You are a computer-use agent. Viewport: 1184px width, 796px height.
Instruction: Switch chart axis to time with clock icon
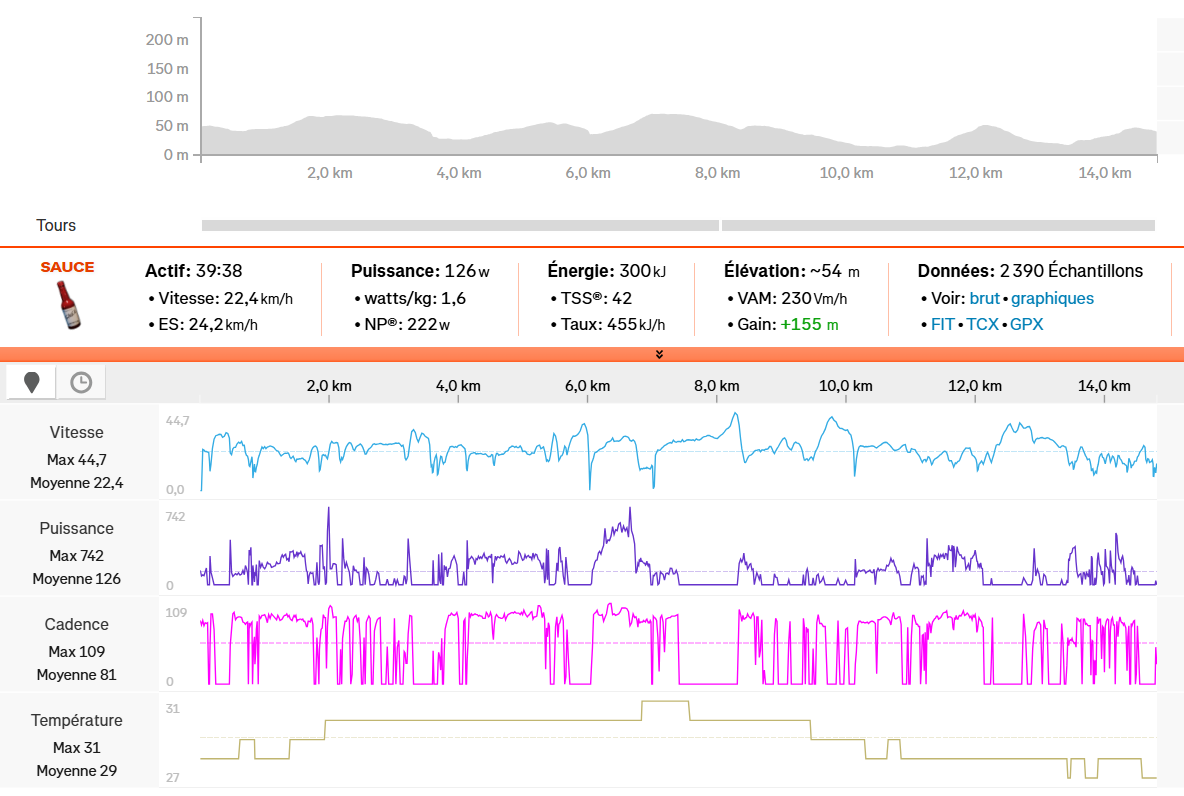[81, 382]
